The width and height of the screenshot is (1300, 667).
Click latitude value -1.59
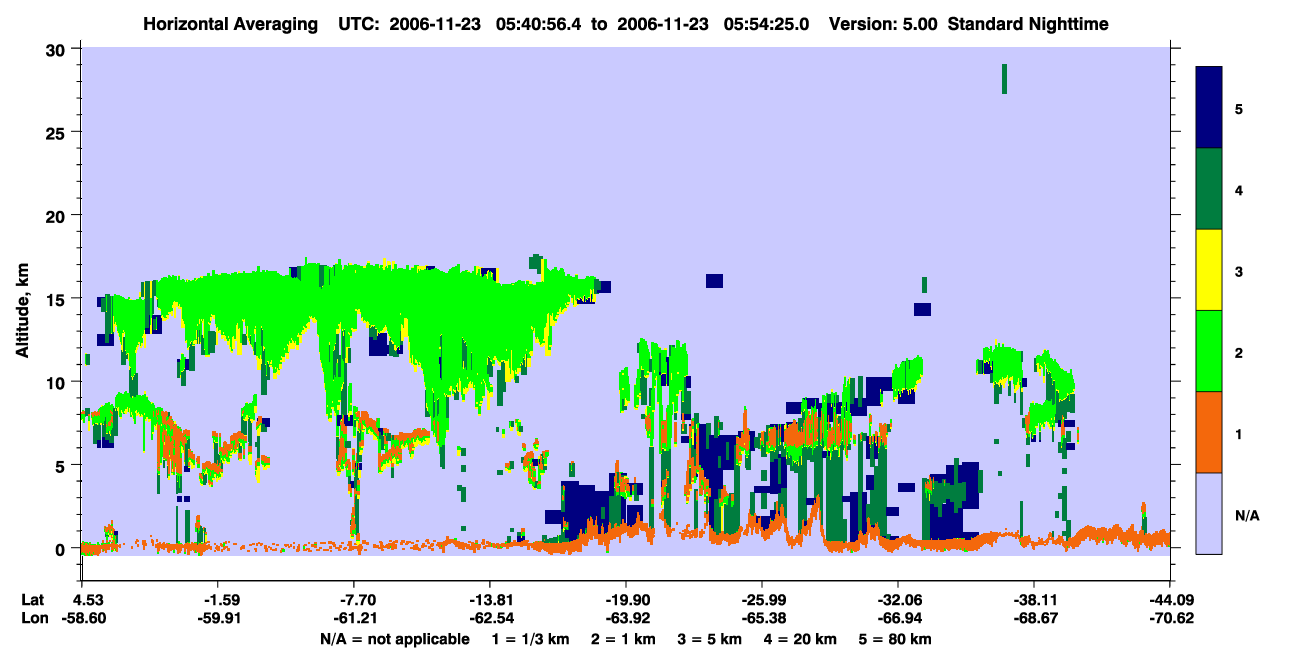coord(218,600)
